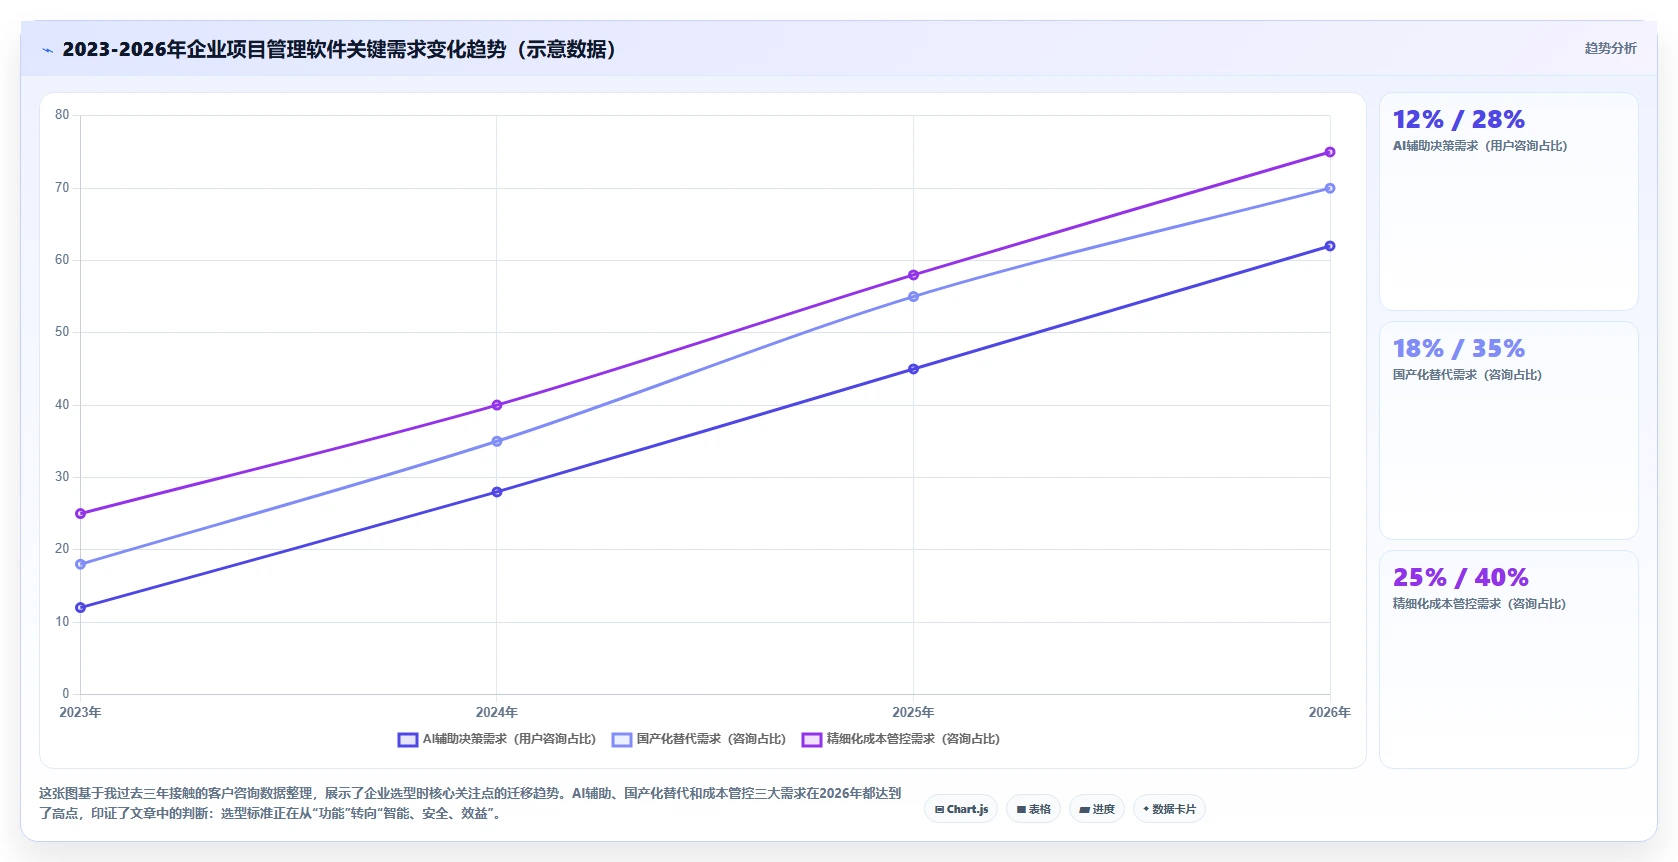Image resolution: width=1678 pixels, height=862 pixels.
Task: Click the 2026年 x-axis label
Action: [1330, 712]
